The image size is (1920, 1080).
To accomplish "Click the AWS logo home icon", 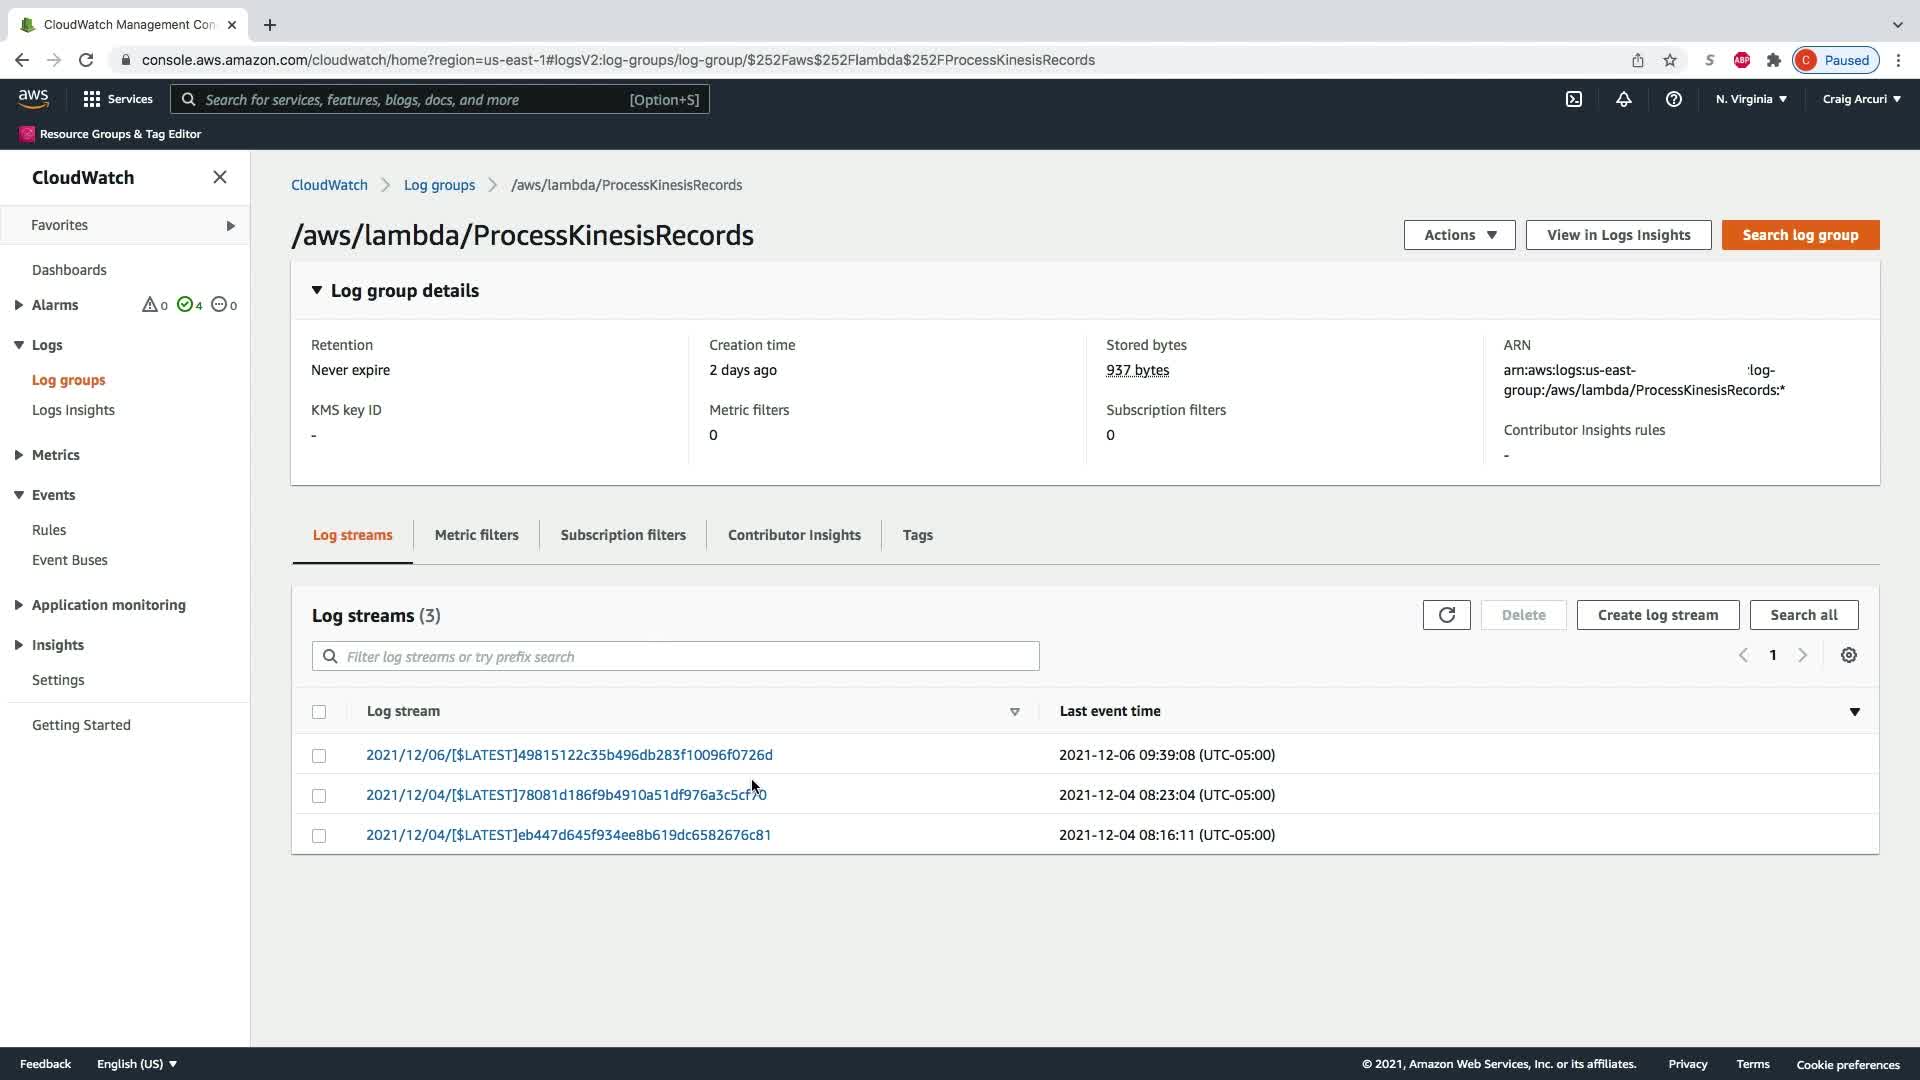I will [x=33, y=98].
